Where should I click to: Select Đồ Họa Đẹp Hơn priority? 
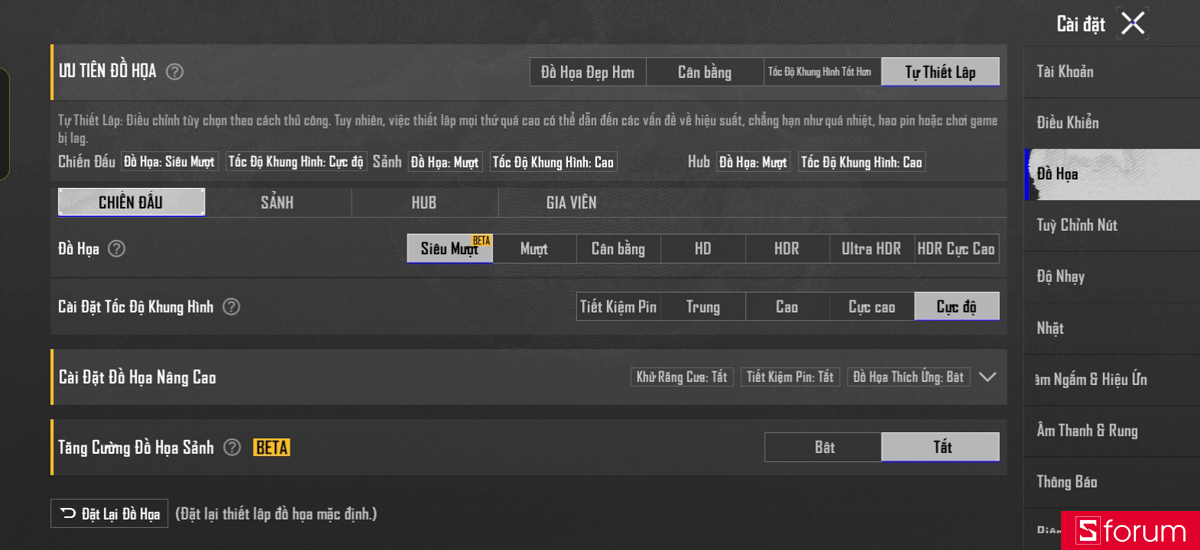tap(588, 72)
